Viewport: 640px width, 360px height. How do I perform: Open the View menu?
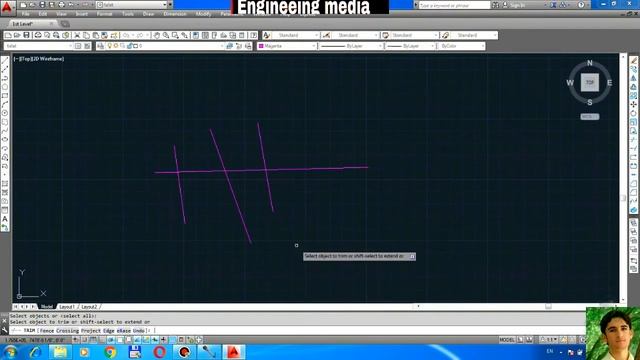(x=61, y=14)
